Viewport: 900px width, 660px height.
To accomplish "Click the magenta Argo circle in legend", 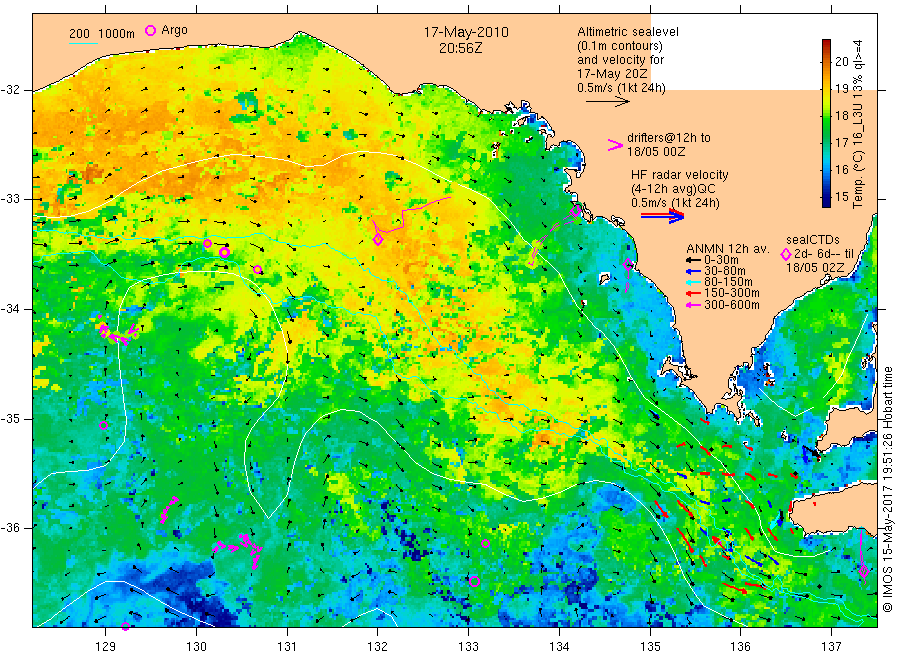I will (150, 30).
